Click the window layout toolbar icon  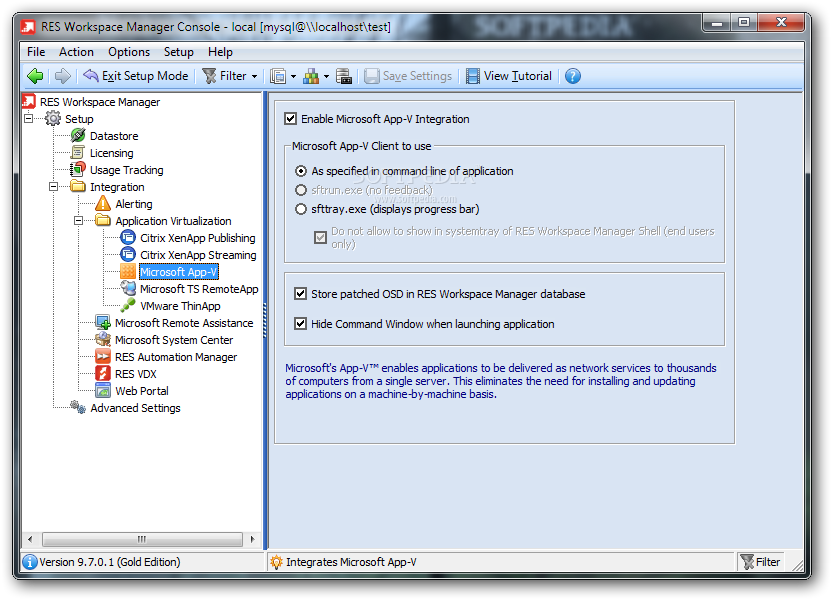[x=278, y=76]
